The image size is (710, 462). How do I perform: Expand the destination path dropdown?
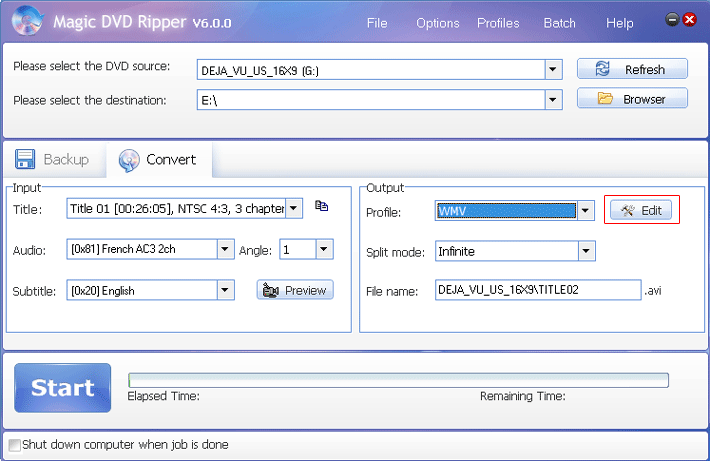coord(553,99)
